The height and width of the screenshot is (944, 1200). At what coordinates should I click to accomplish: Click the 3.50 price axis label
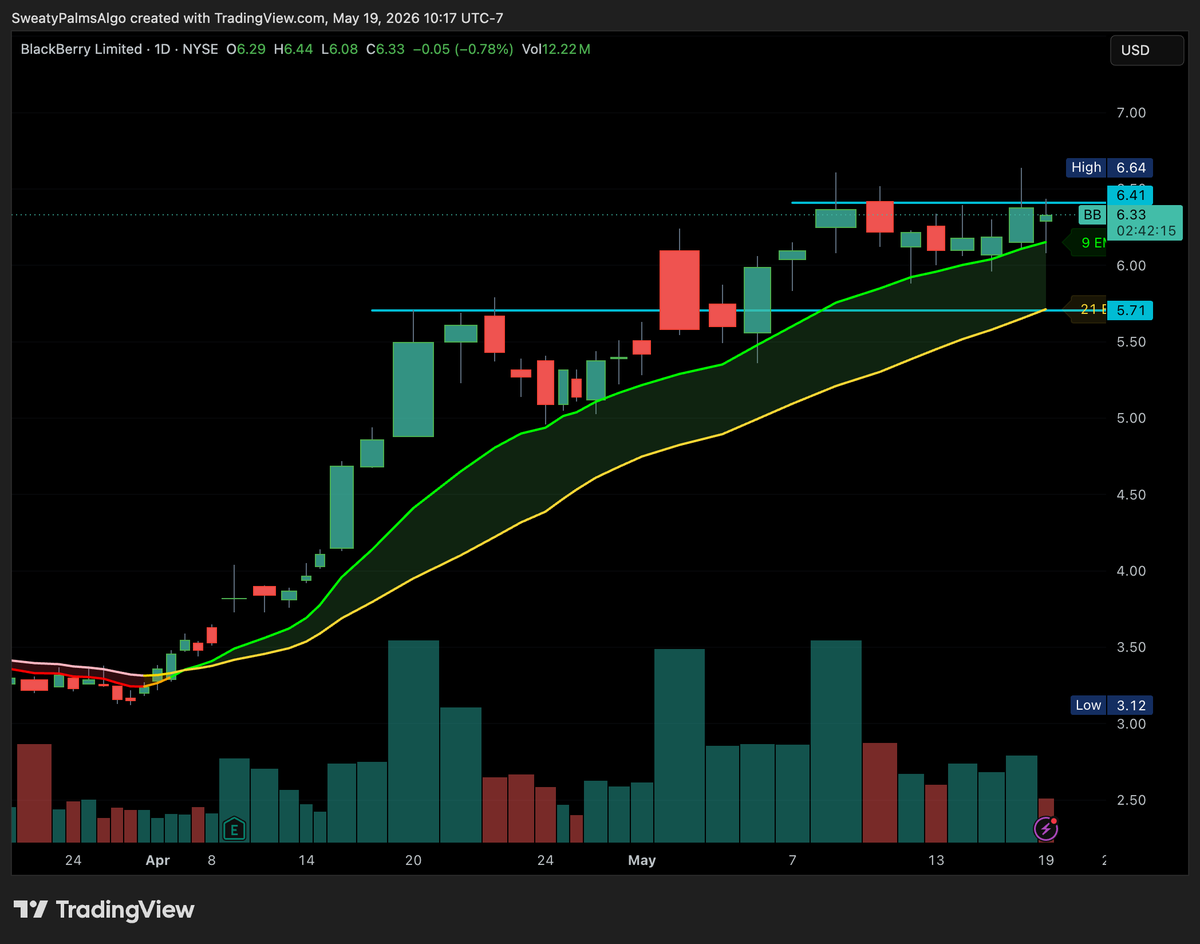click(x=1131, y=648)
